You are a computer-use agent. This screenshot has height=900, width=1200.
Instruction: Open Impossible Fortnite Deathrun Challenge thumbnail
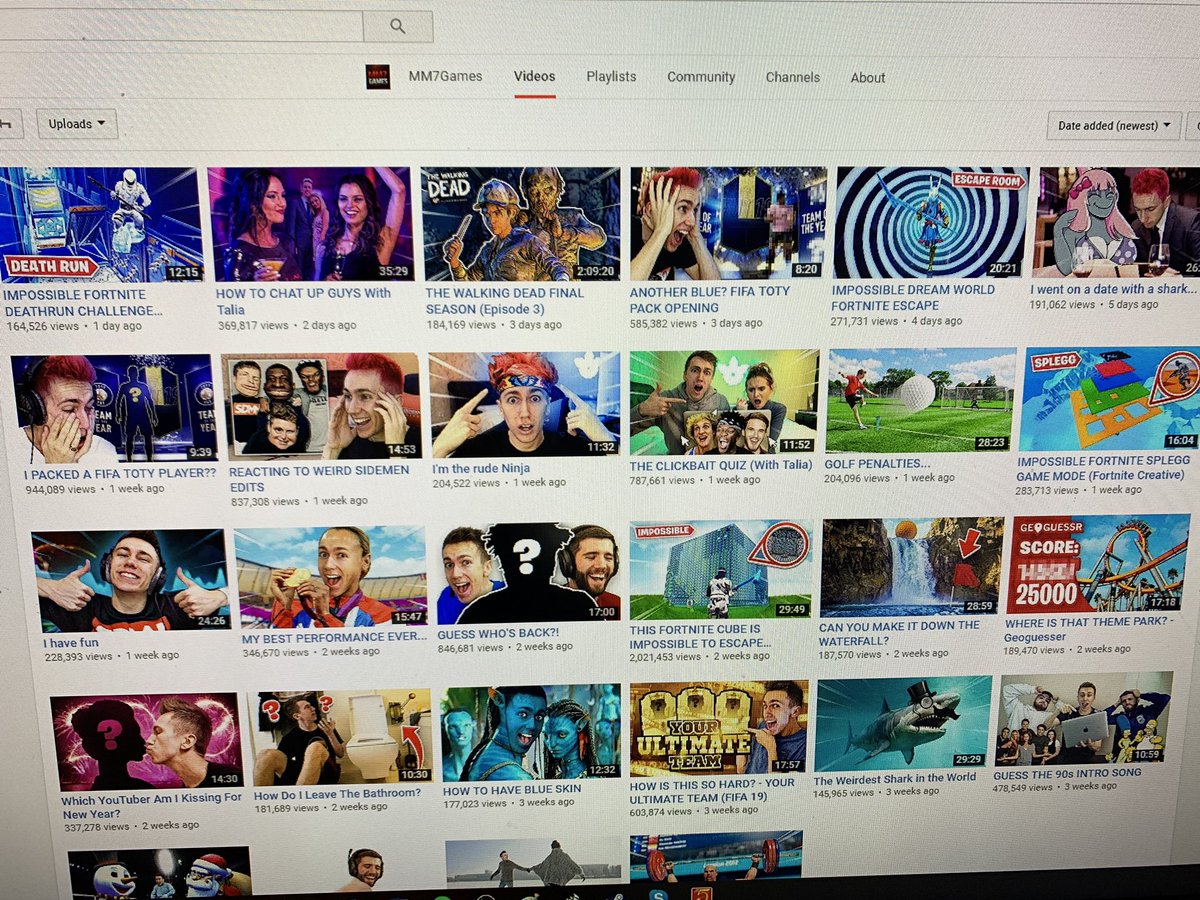point(100,225)
